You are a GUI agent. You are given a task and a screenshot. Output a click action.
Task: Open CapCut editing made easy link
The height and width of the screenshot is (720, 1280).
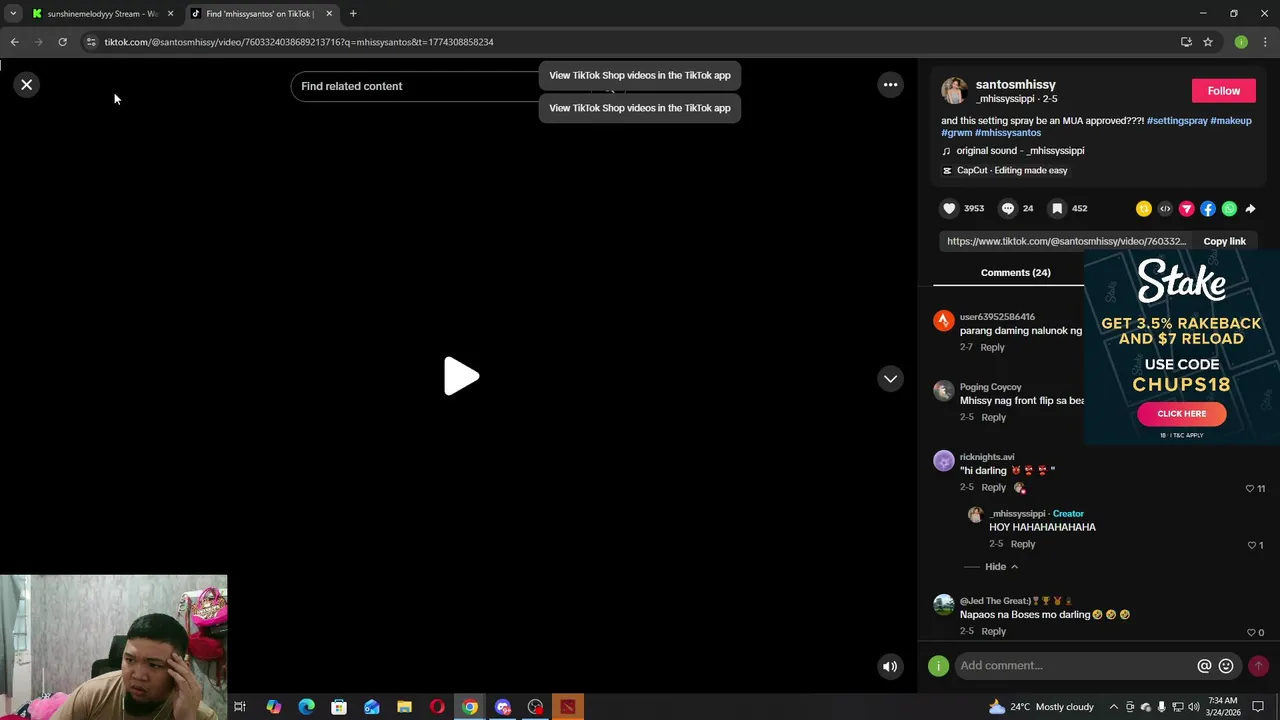click(1005, 171)
